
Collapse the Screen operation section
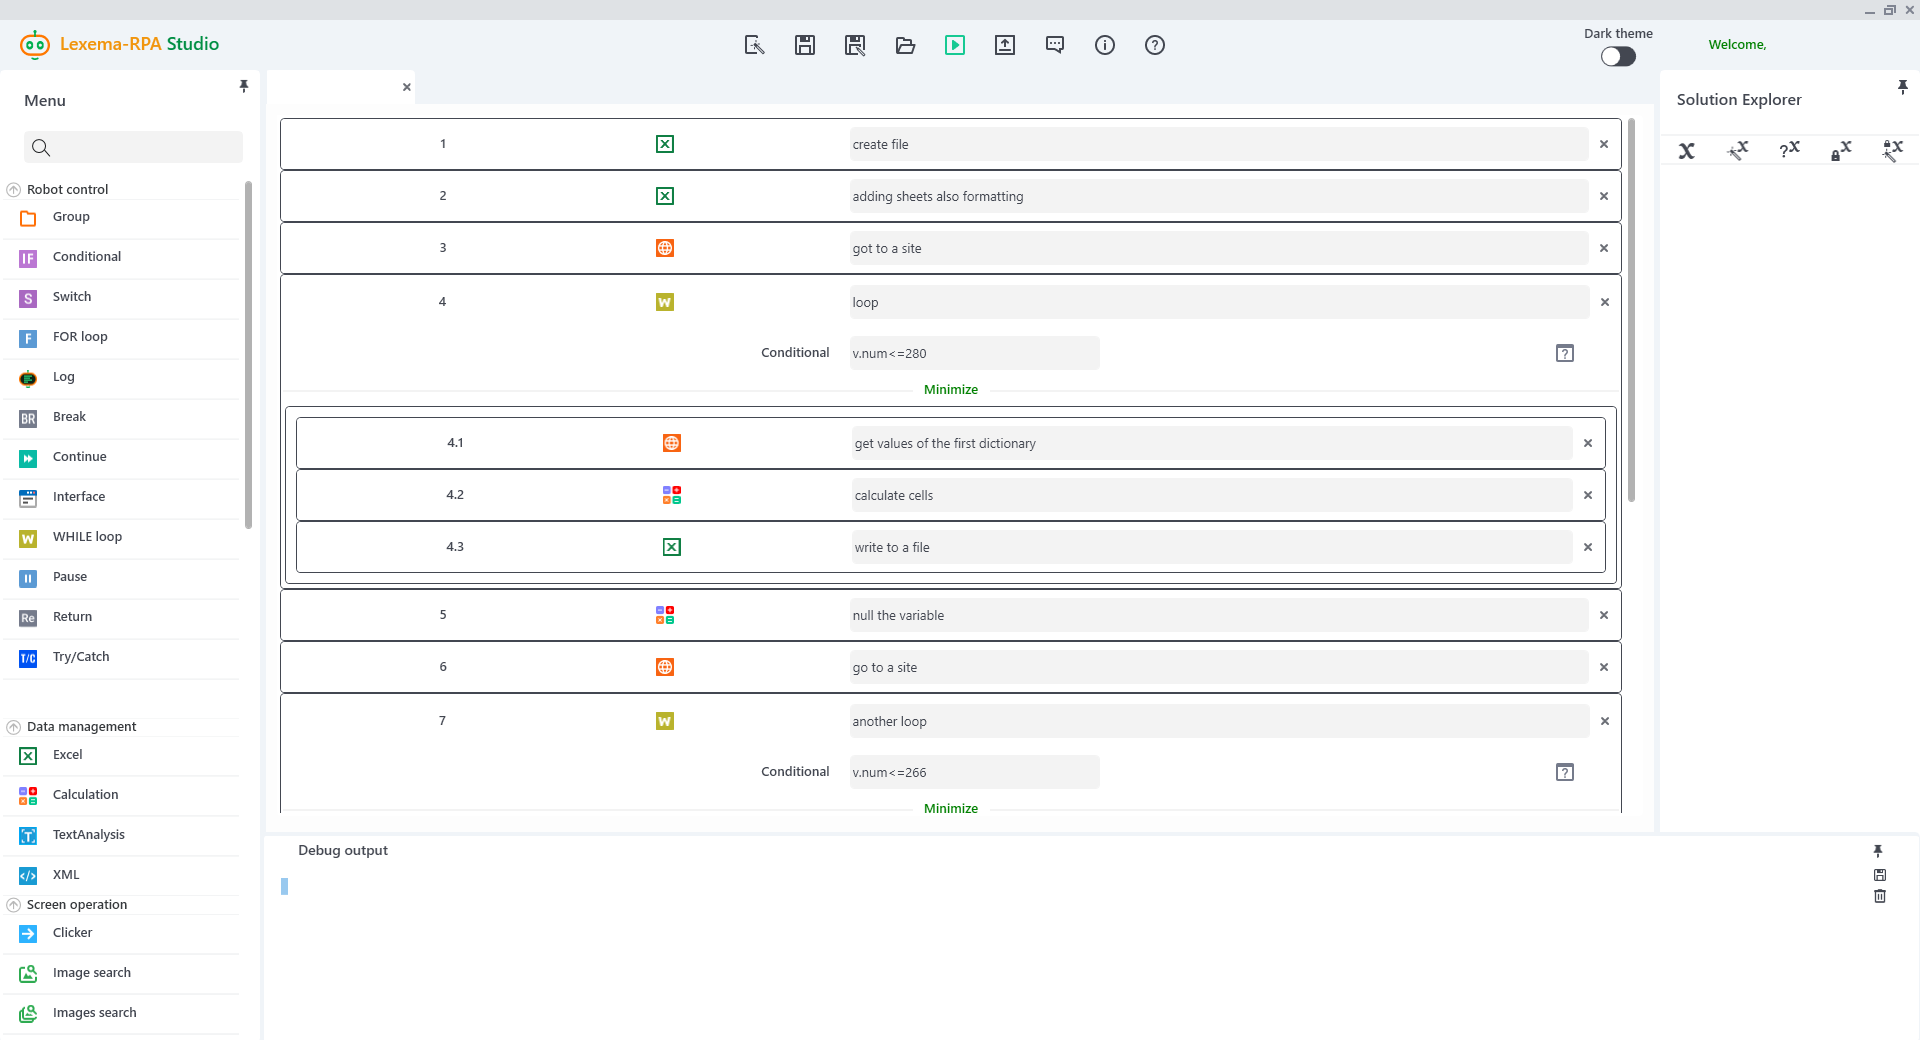14,905
